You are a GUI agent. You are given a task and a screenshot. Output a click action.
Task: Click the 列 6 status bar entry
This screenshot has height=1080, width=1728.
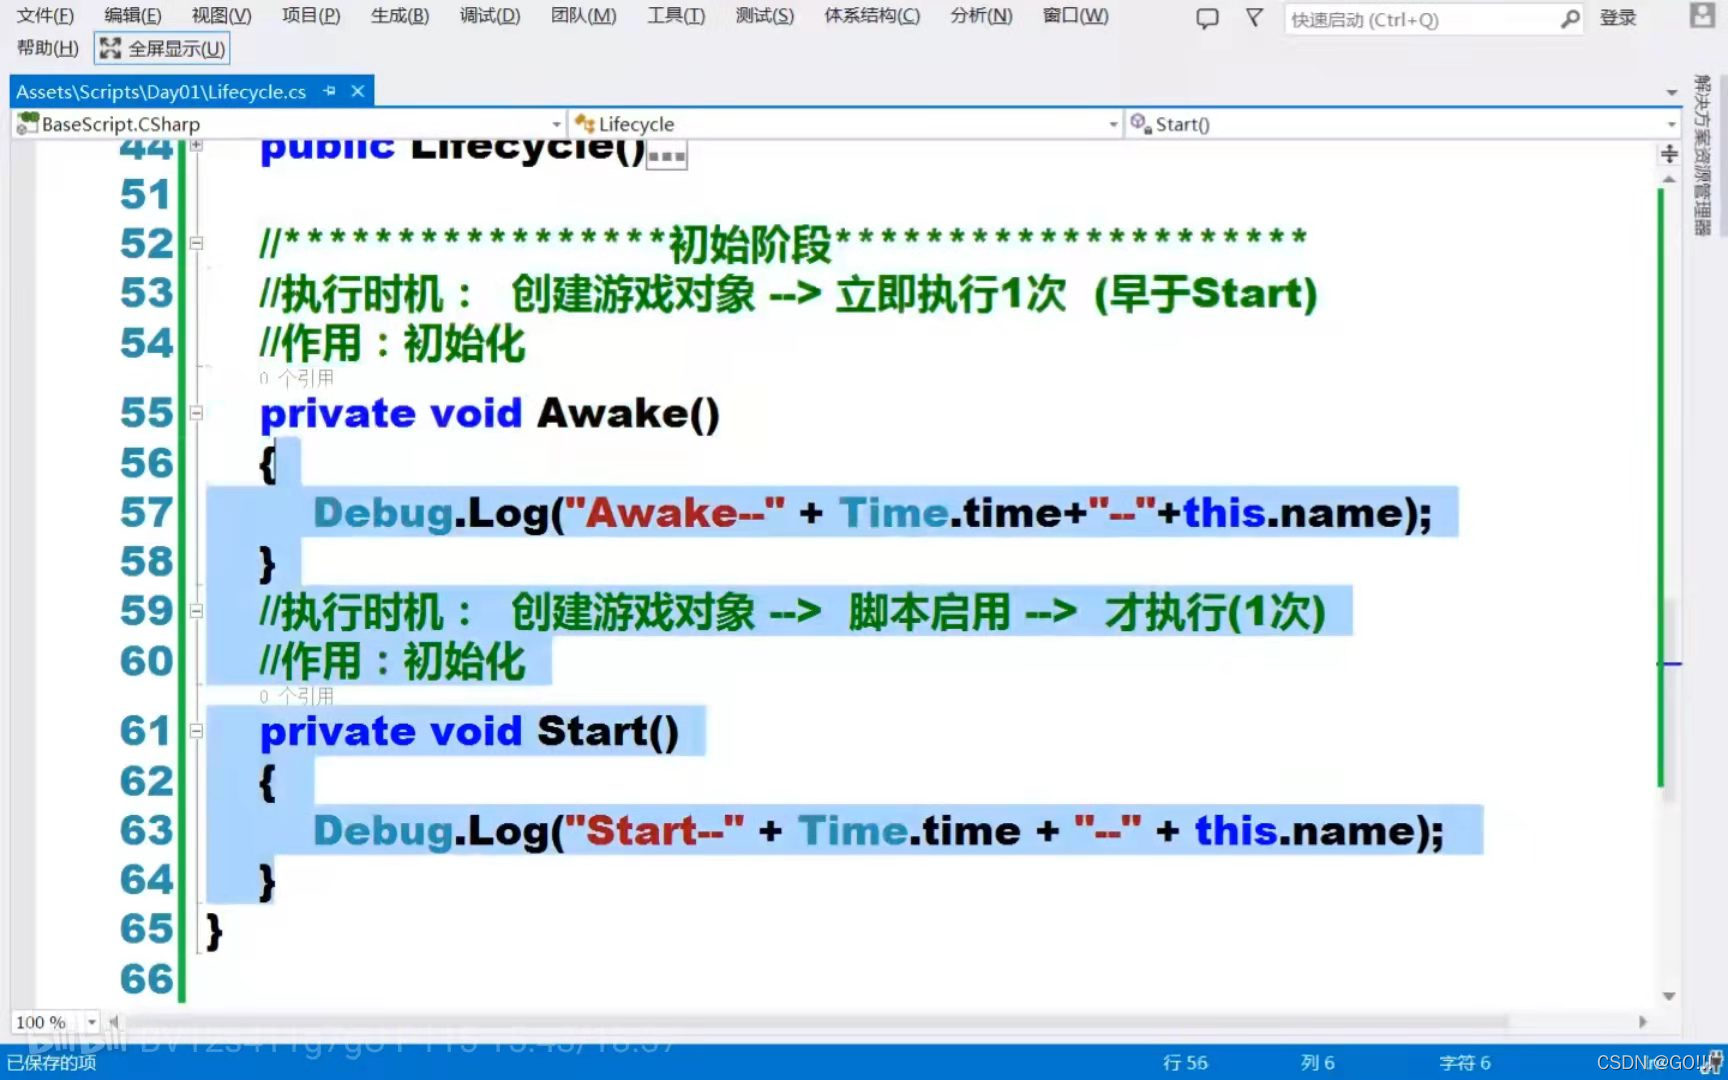[1317, 1062]
